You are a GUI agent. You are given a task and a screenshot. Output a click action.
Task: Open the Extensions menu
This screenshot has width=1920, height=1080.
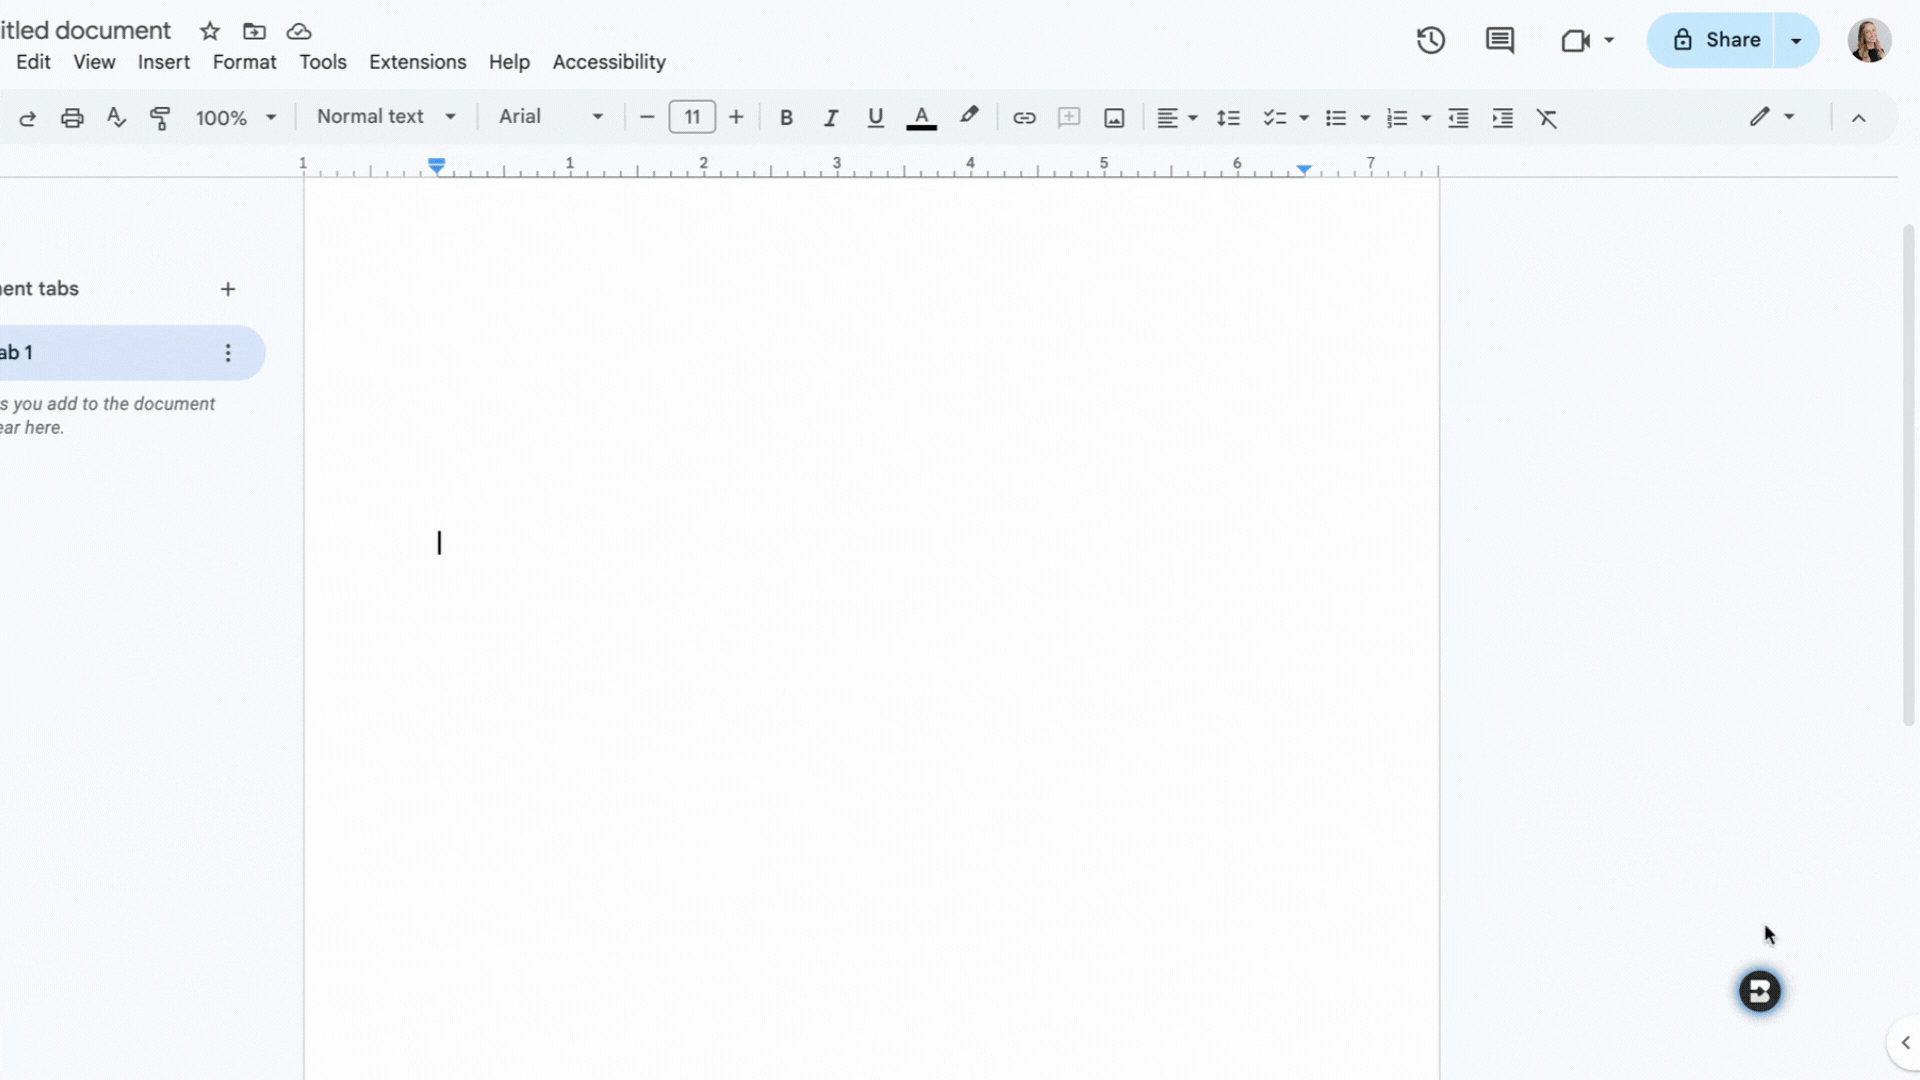(x=417, y=62)
